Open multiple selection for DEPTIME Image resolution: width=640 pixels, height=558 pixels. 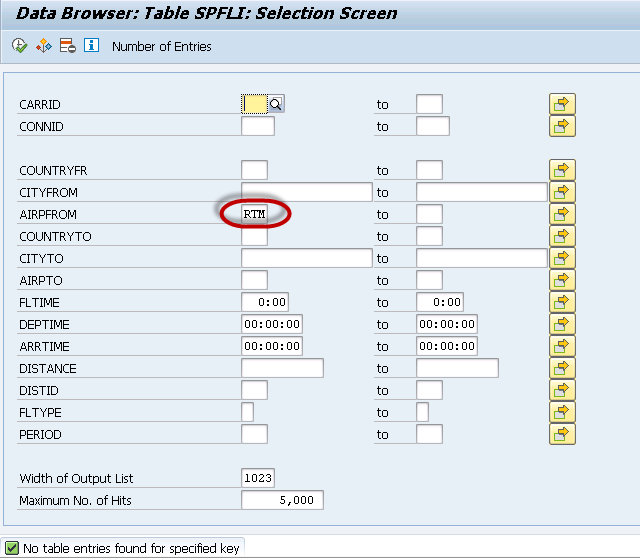(562, 325)
